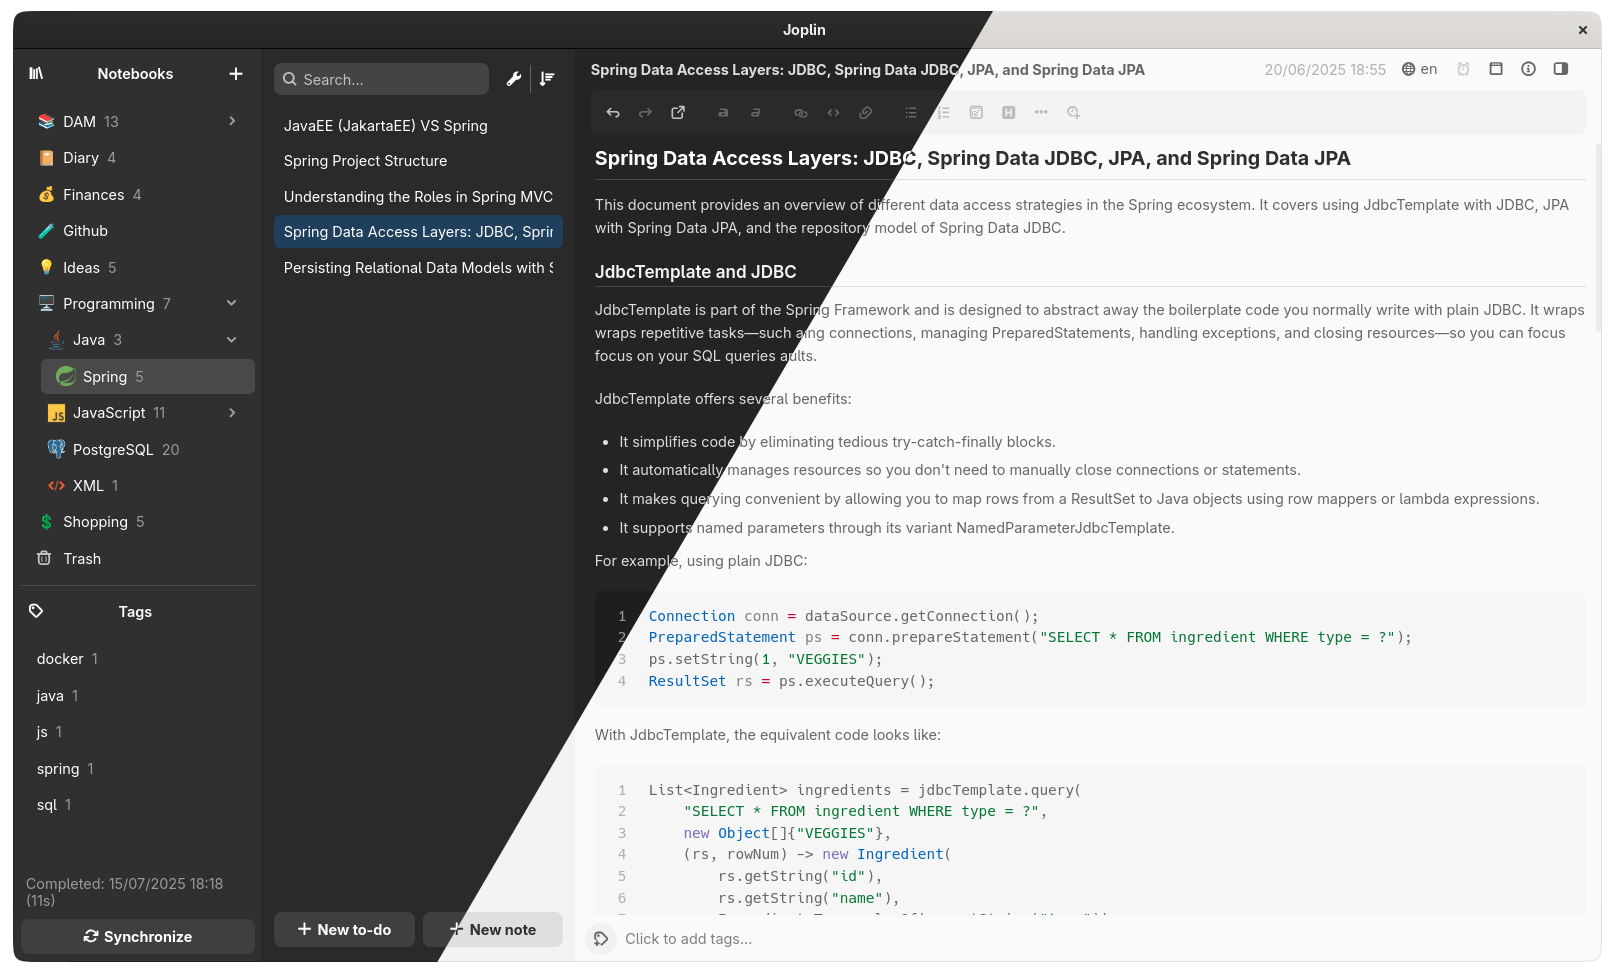1615x978 pixels.
Task: Open the note properties info icon
Action: 1528,69
